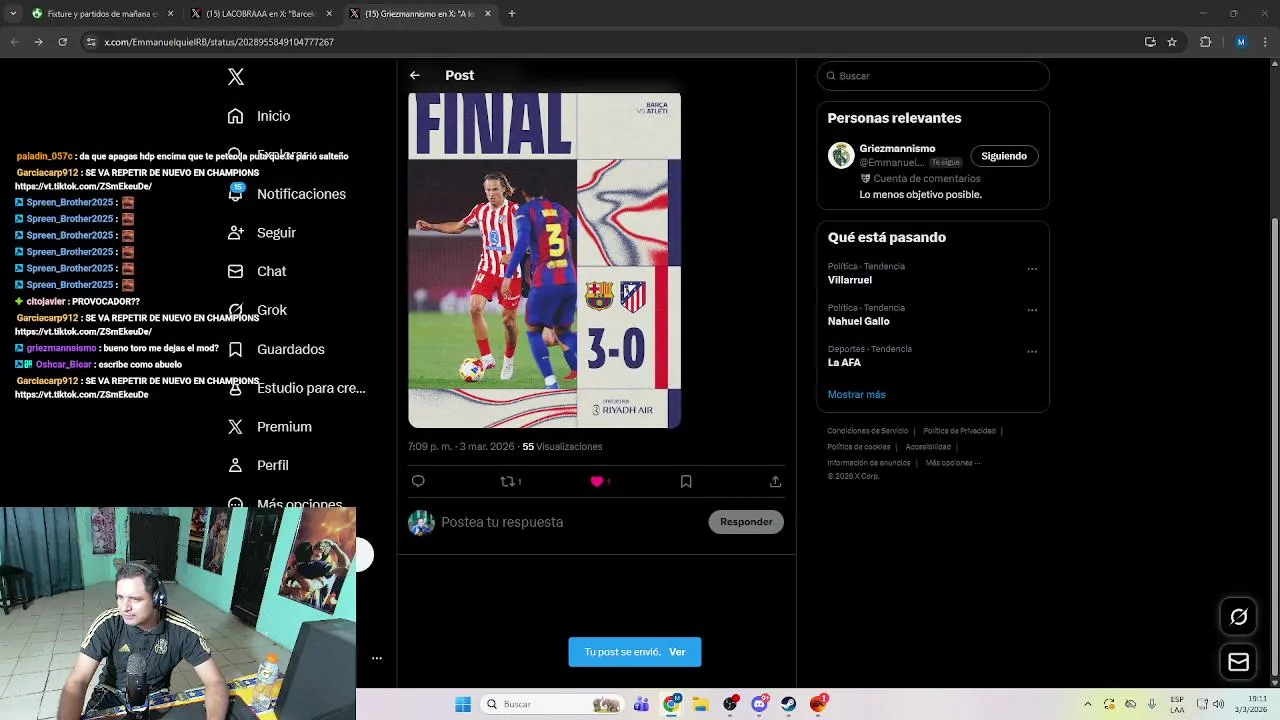
Task: Bookmark this page with the star icon
Action: coord(1172,42)
